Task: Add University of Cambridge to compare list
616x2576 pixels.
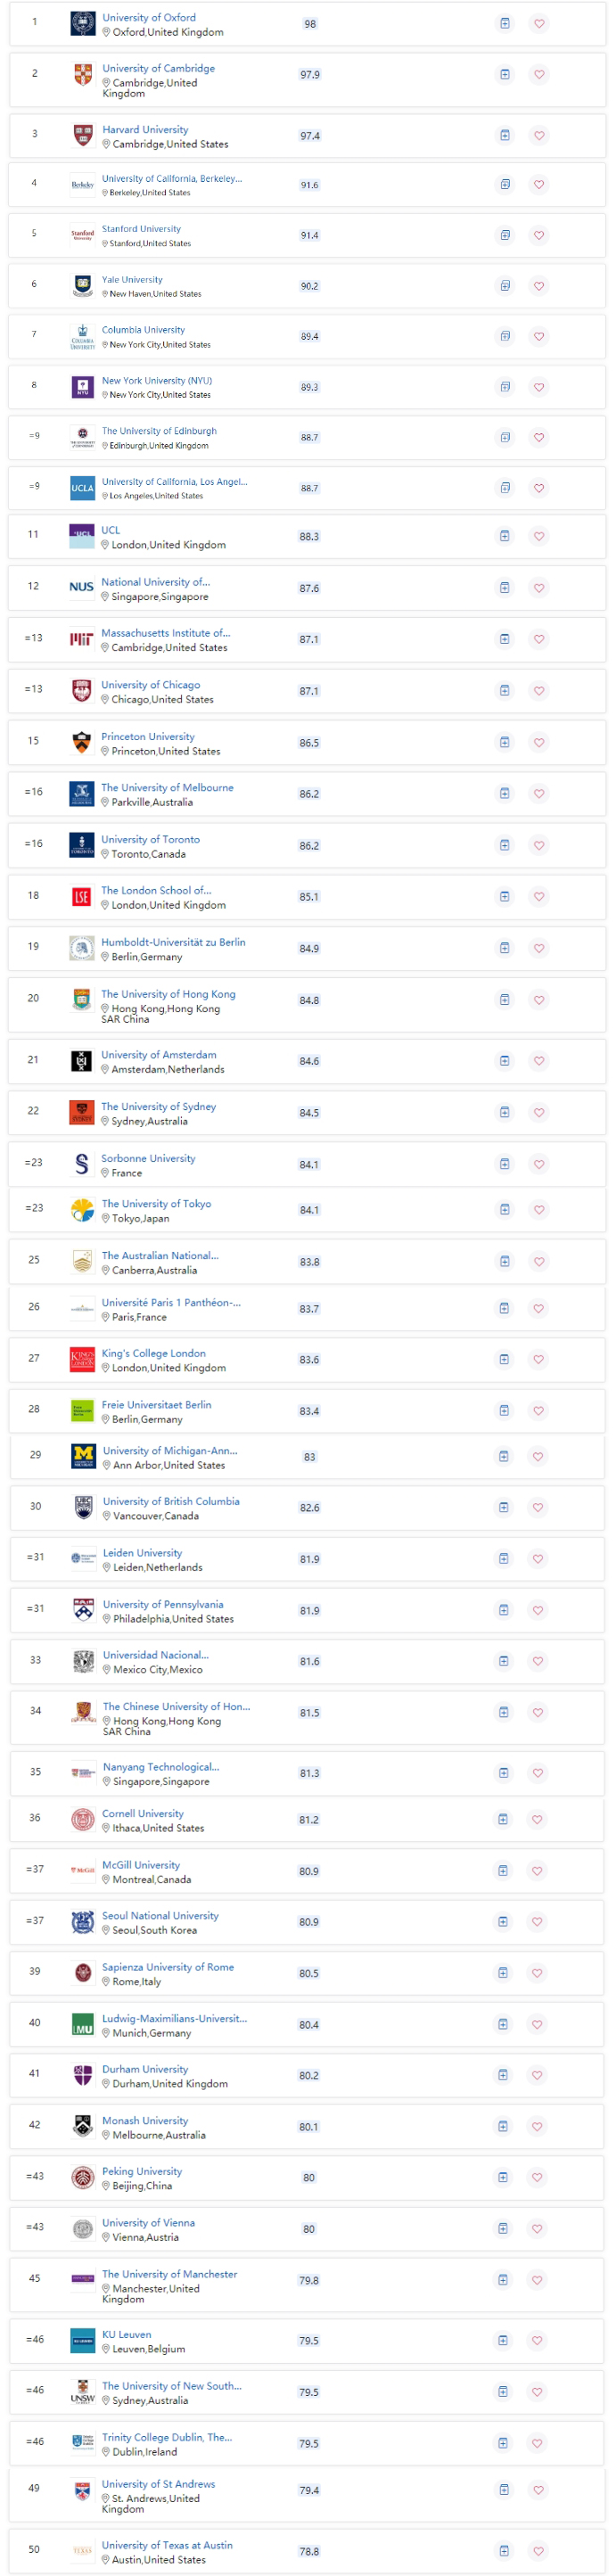Action: 505,74
